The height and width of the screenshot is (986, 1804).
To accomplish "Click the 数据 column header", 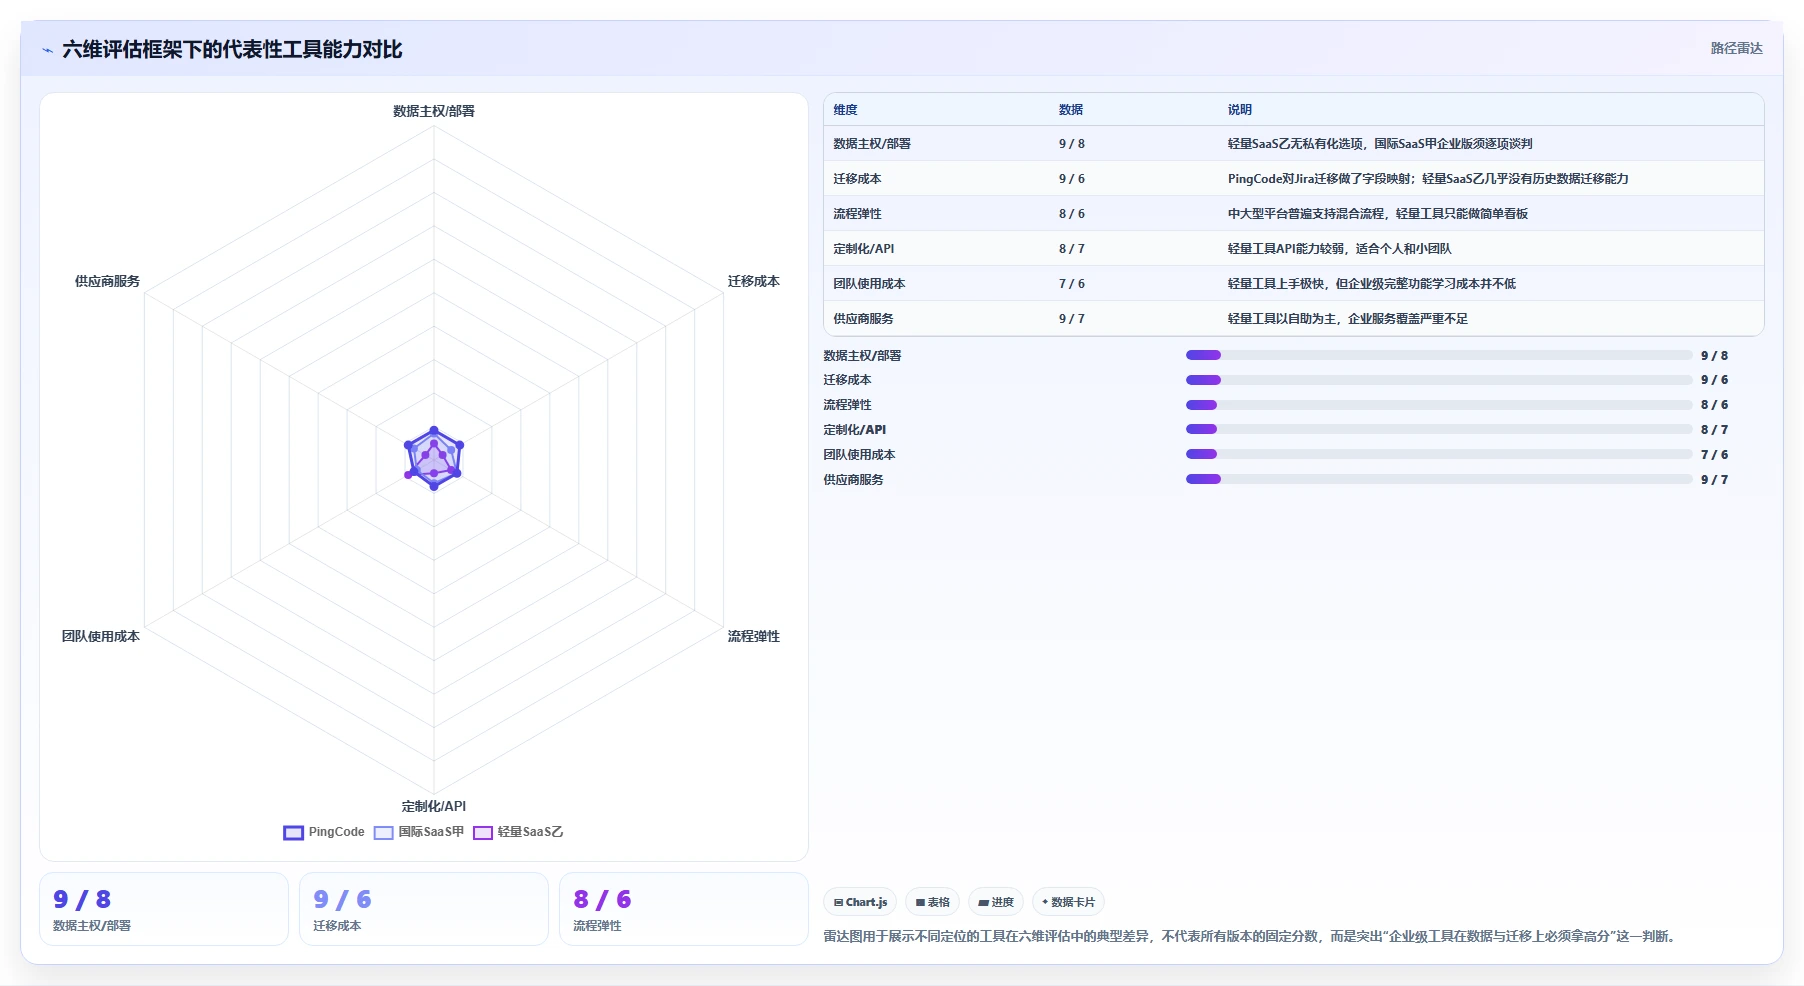I will 1071,110.
